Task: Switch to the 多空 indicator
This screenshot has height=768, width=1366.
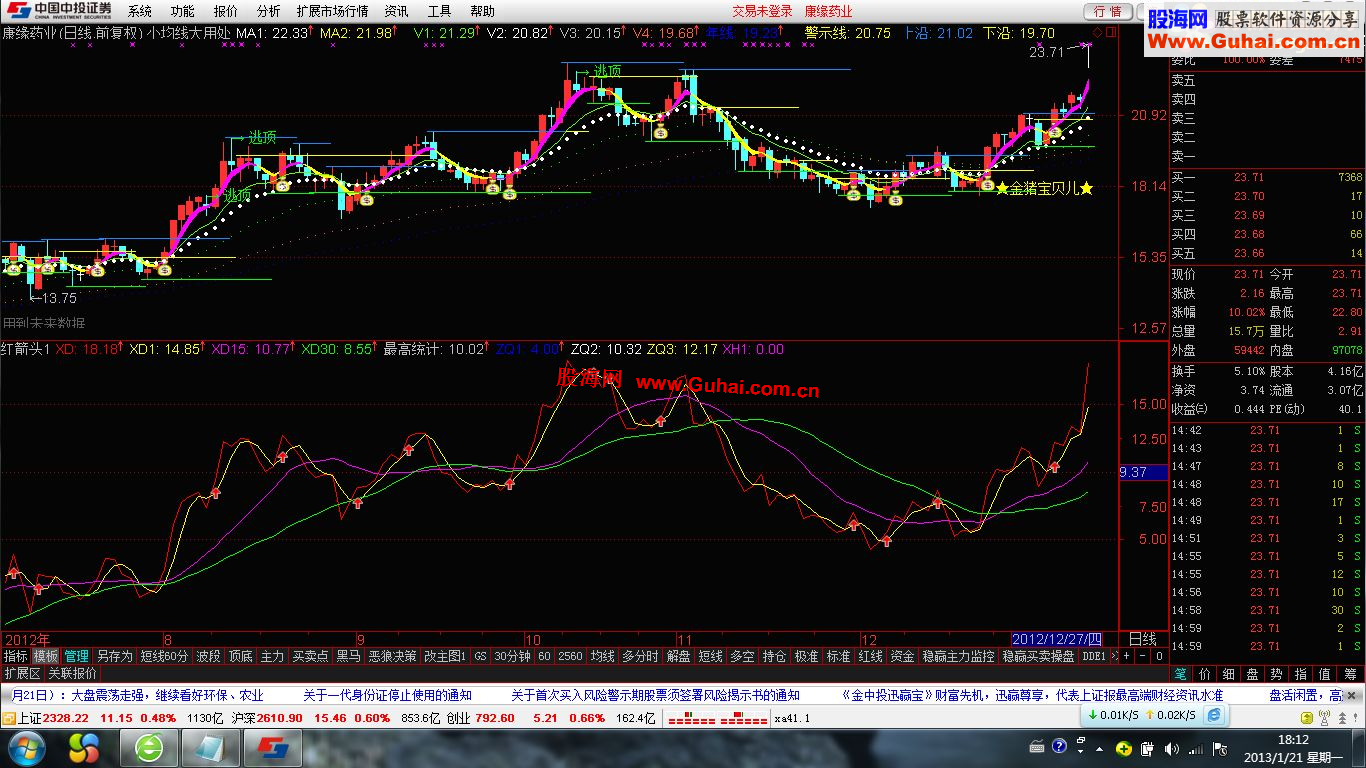Action: click(x=742, y=656)
